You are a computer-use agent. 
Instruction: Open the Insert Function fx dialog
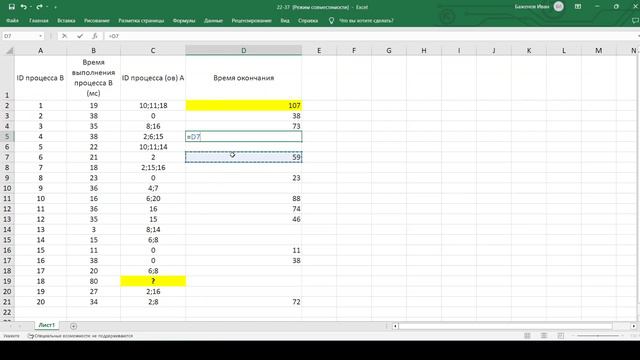95,36
